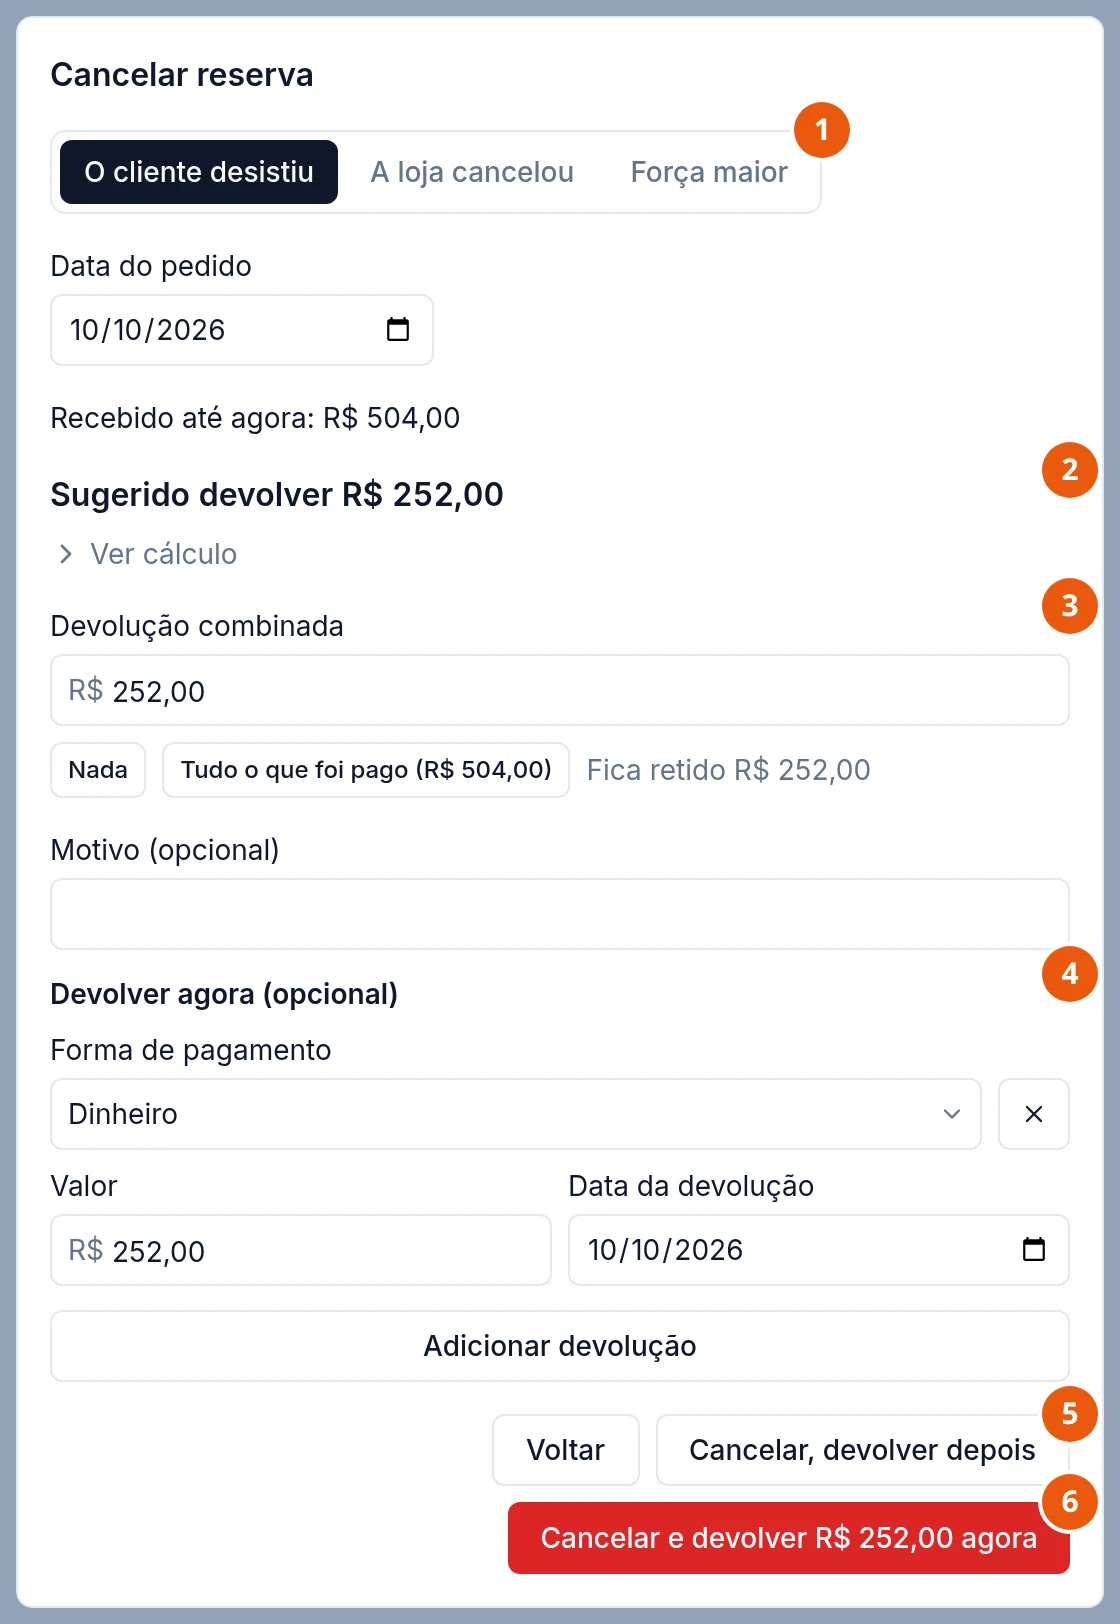
Task: Click "Adicionar devolução" button
Action: (560, 1346)
